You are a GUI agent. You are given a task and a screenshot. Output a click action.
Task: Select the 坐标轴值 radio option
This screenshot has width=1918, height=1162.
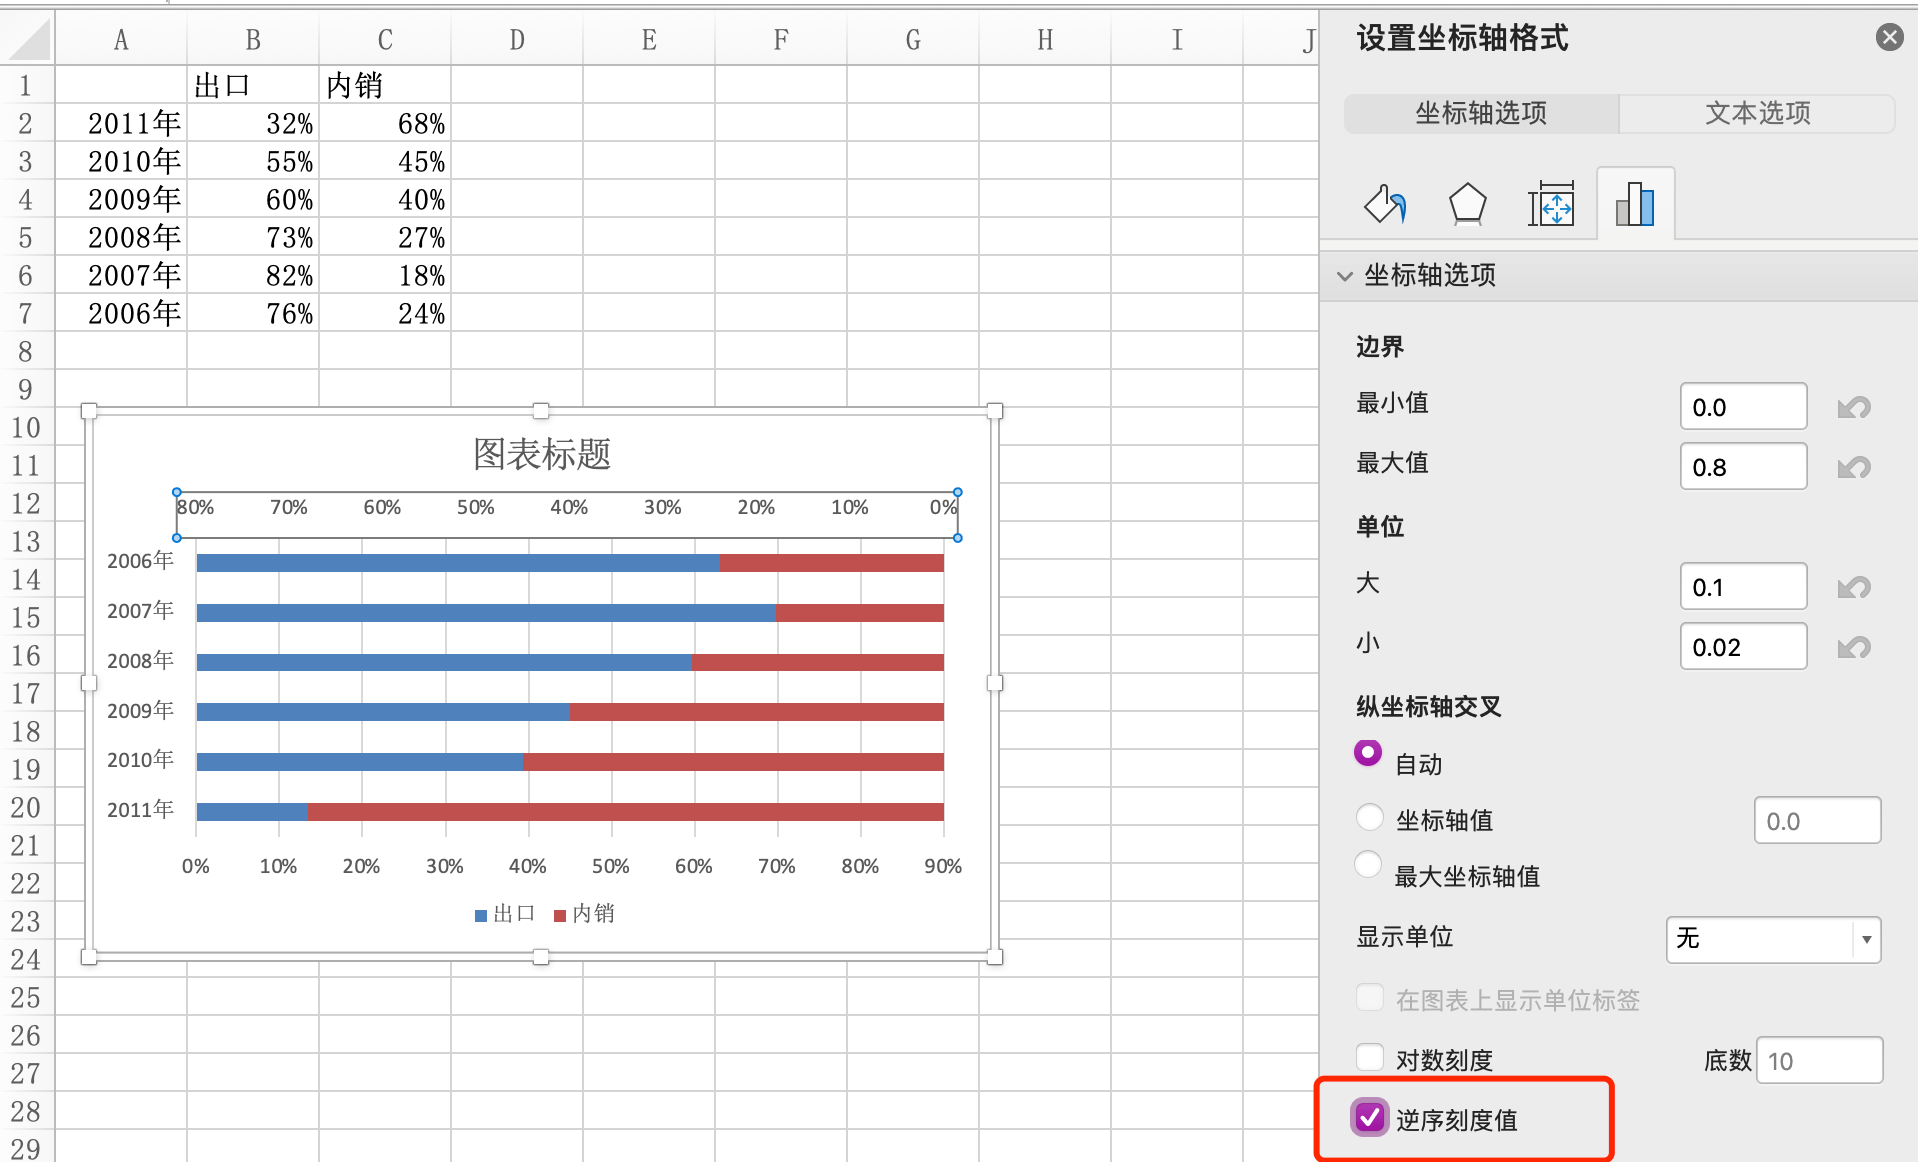click(x=1369, y=817)
